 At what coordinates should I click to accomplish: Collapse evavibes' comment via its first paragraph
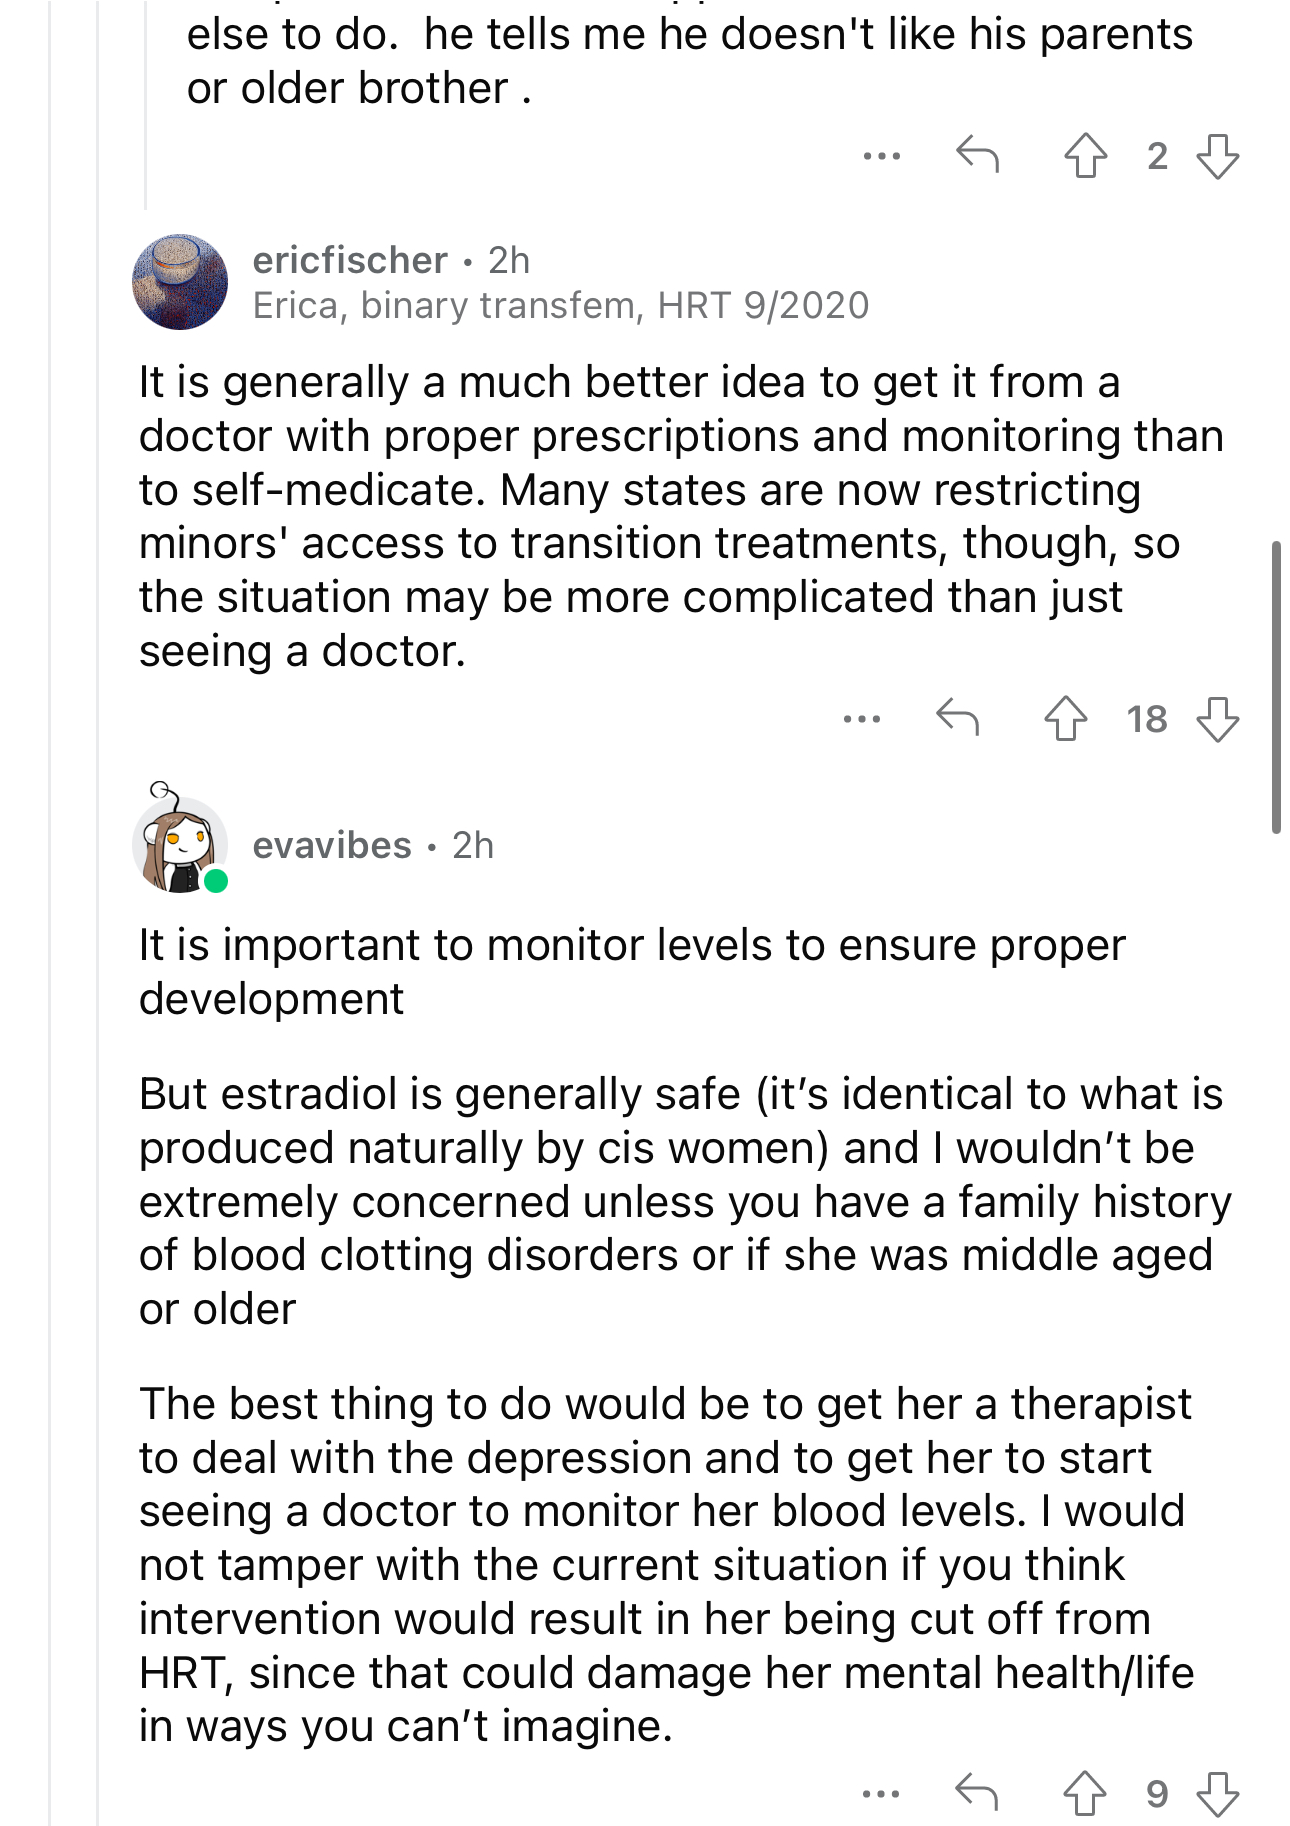(632, 971)
